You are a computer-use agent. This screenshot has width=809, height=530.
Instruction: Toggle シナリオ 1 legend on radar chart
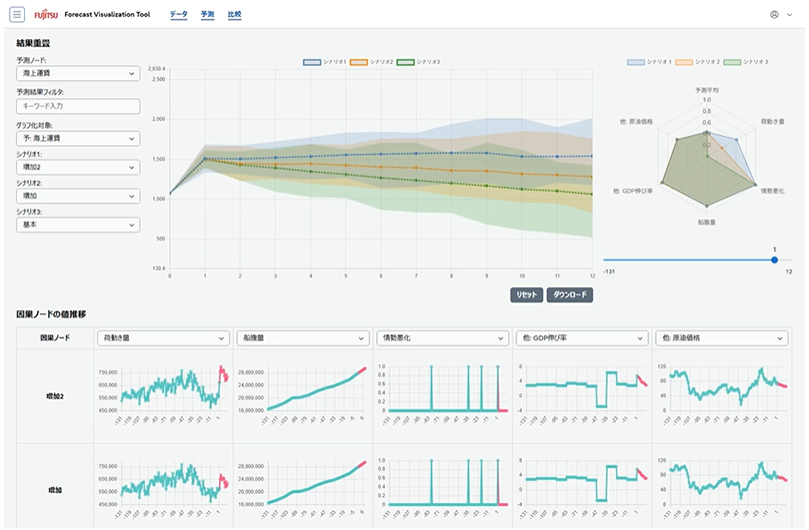point(649,62)
